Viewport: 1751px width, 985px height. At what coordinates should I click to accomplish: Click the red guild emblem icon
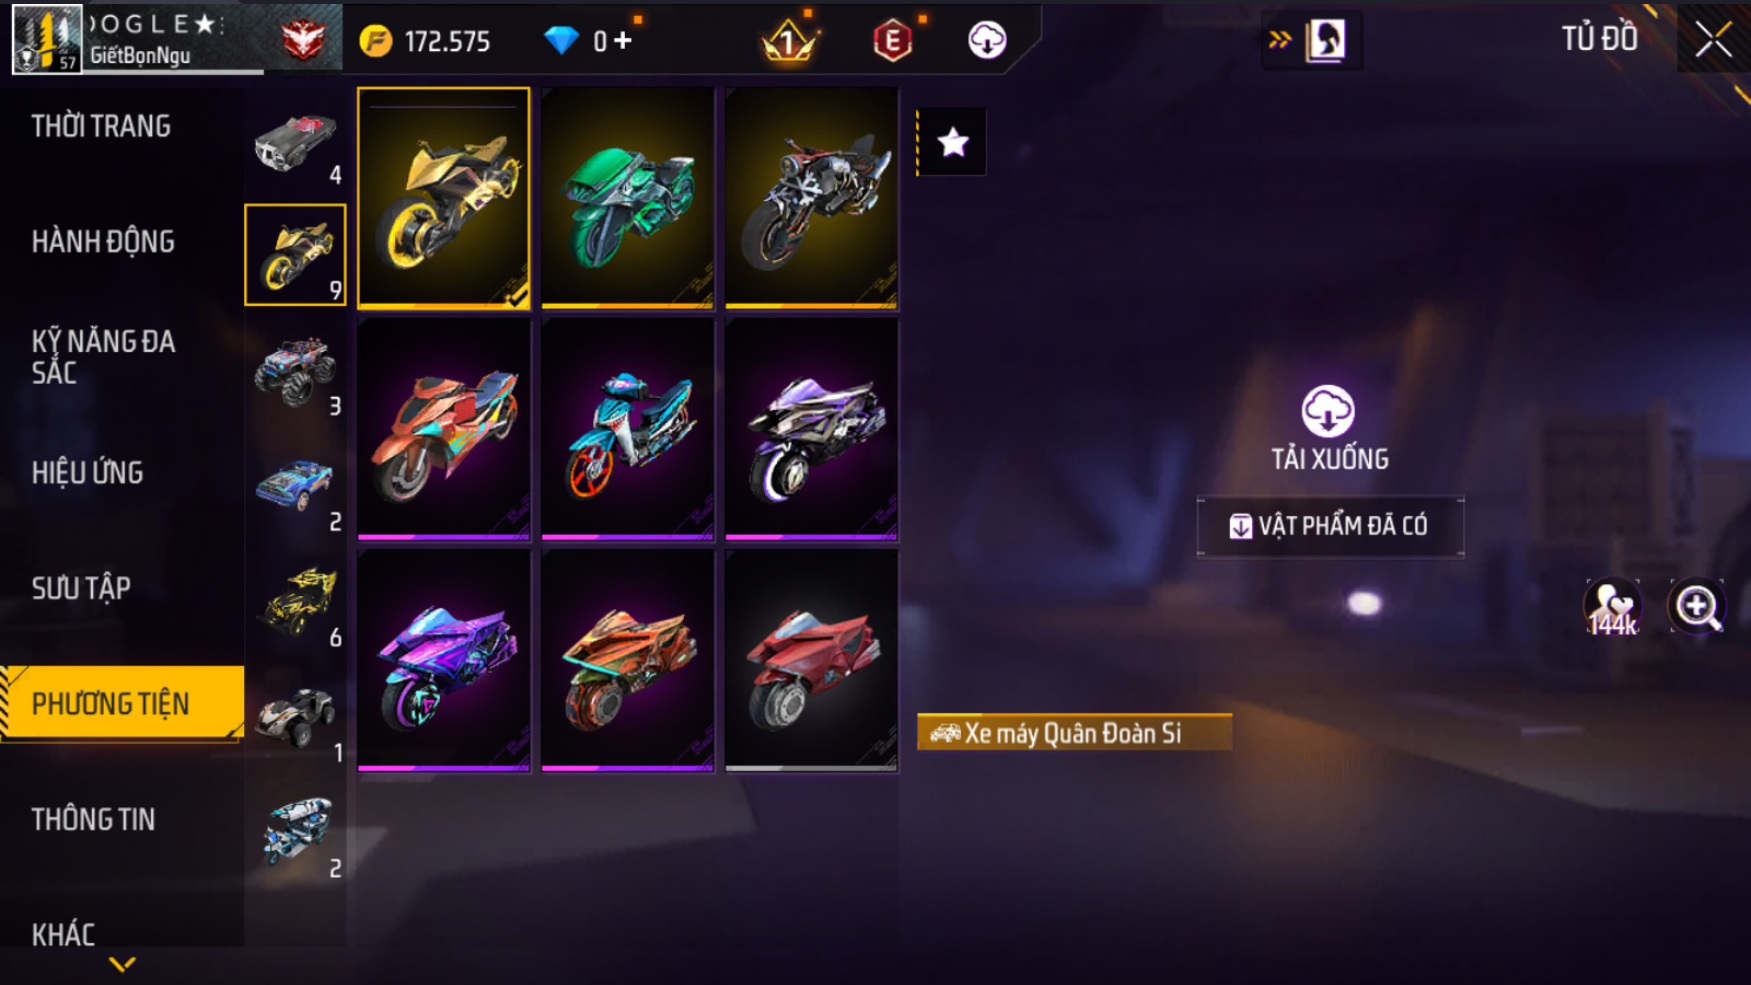pyautogui.click(x=302, y=41)
